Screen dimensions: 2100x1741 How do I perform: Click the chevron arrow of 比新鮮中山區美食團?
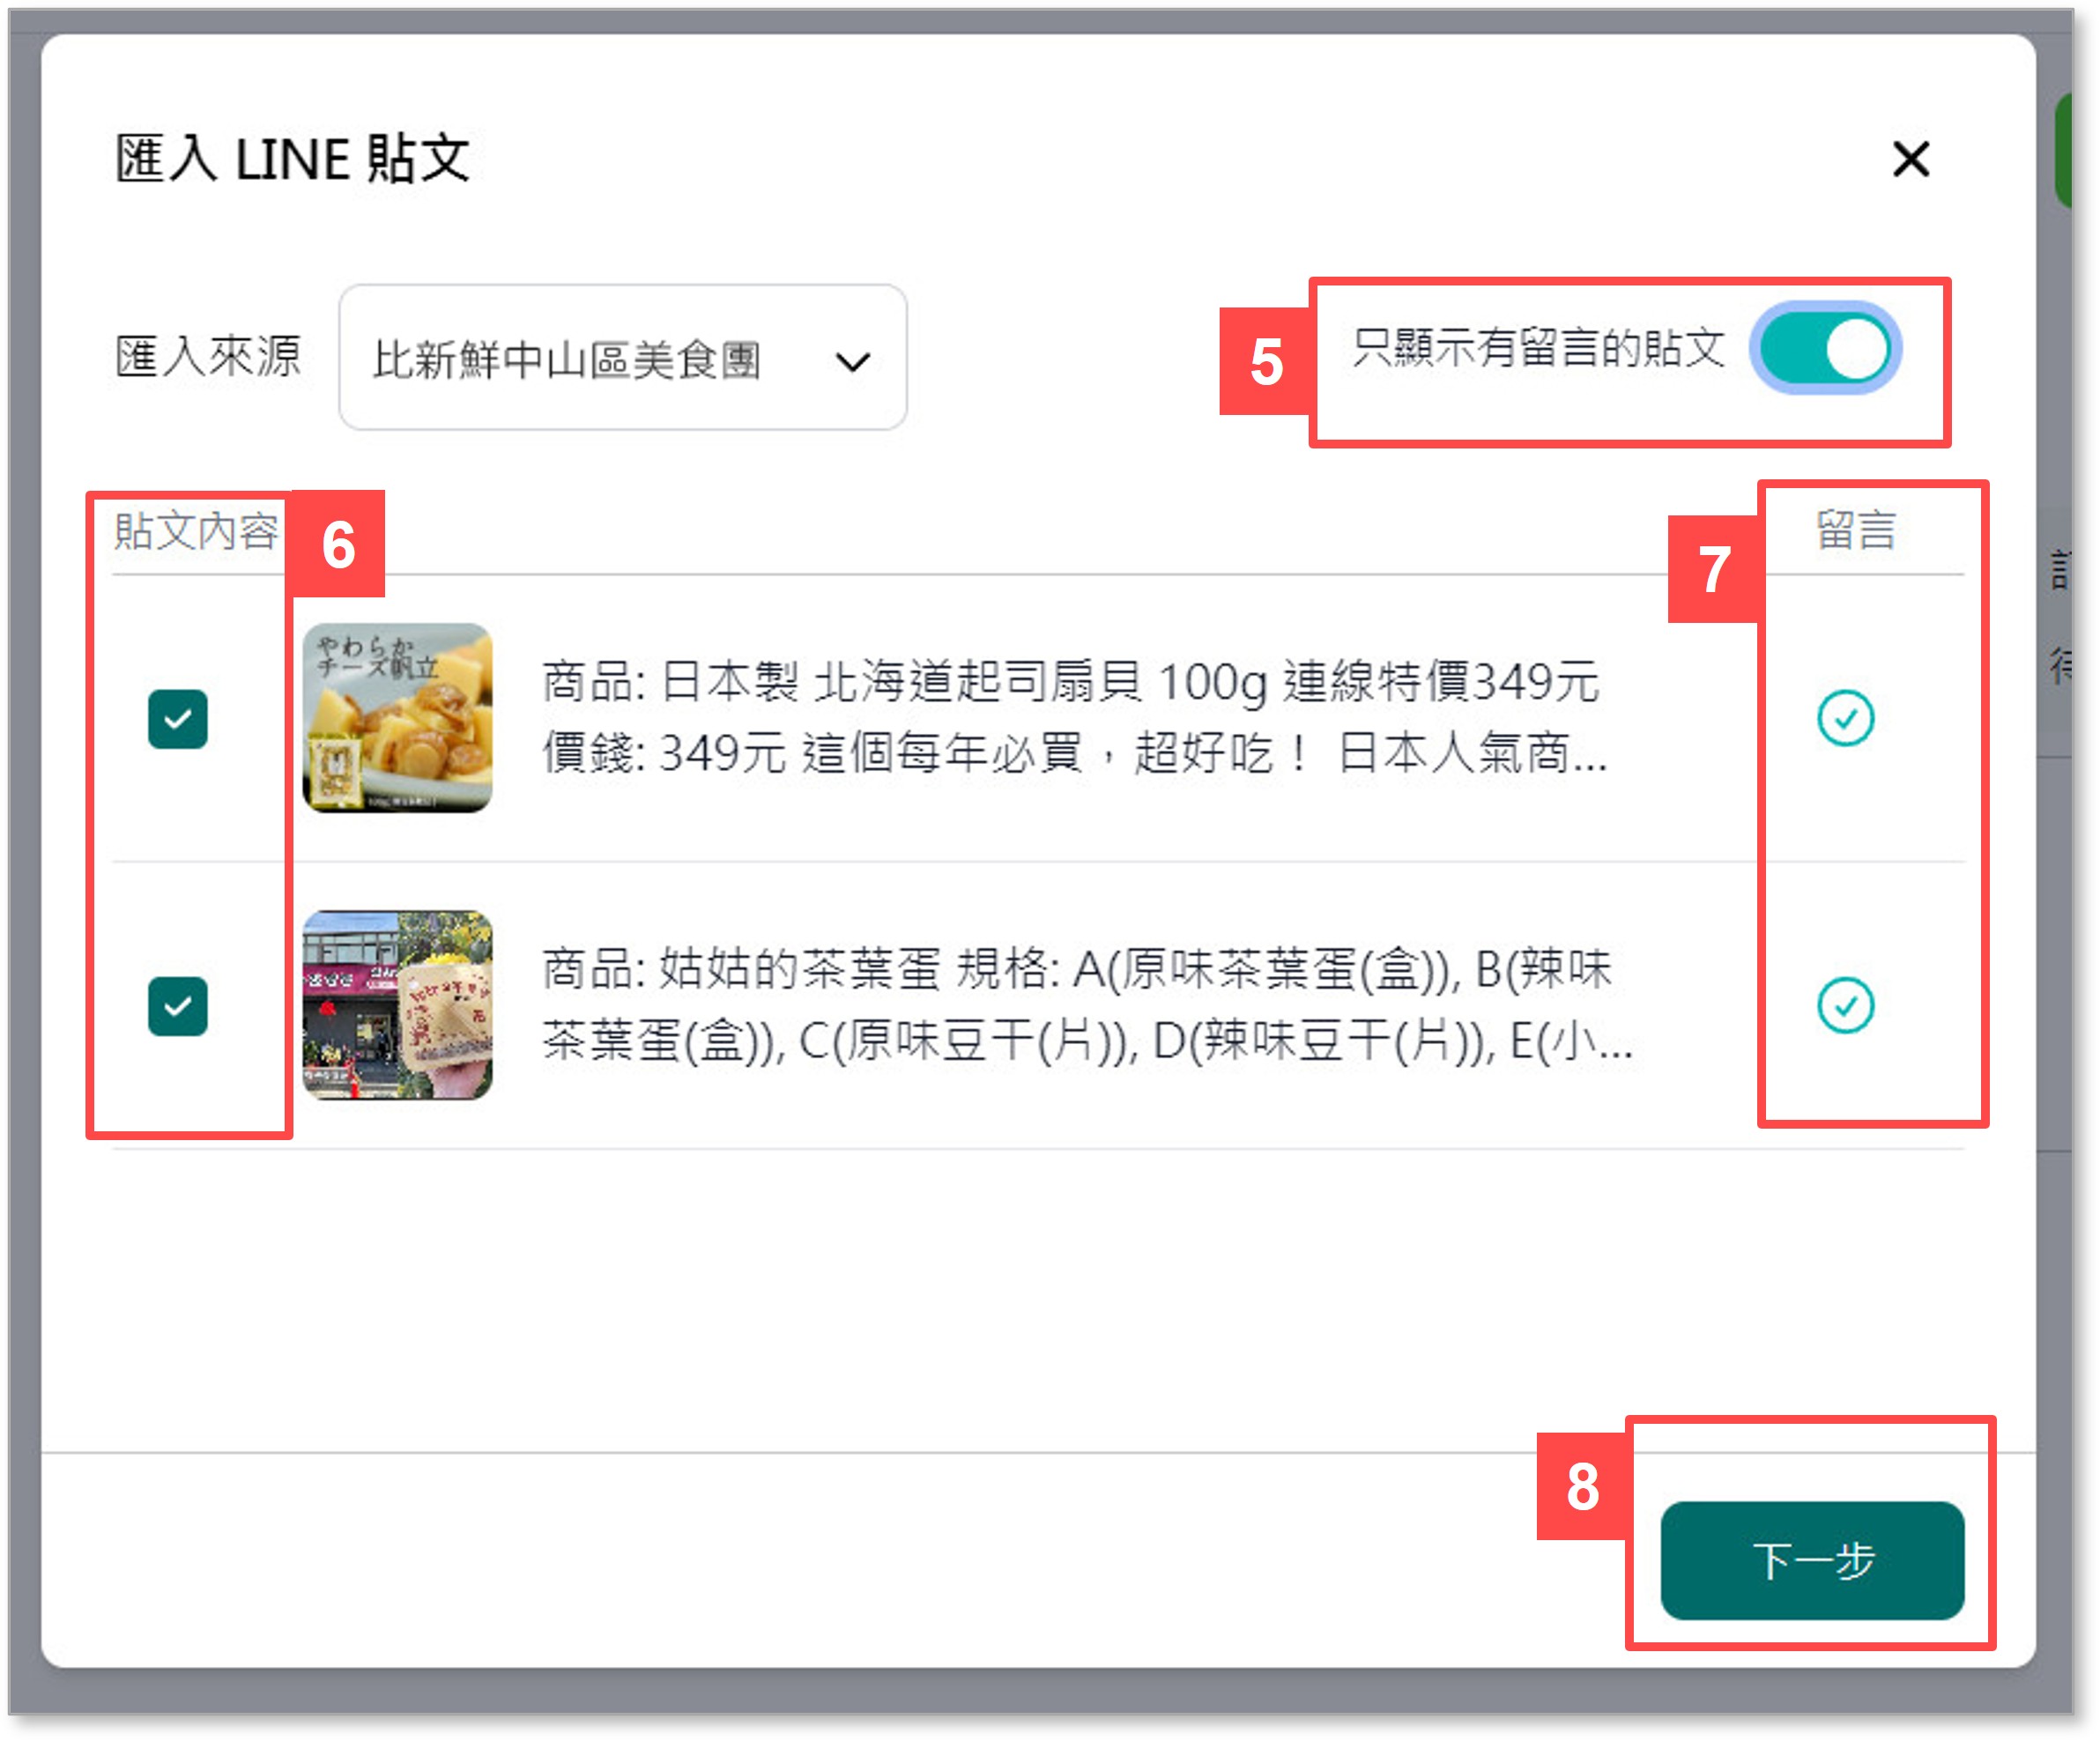tap(852, 361)
